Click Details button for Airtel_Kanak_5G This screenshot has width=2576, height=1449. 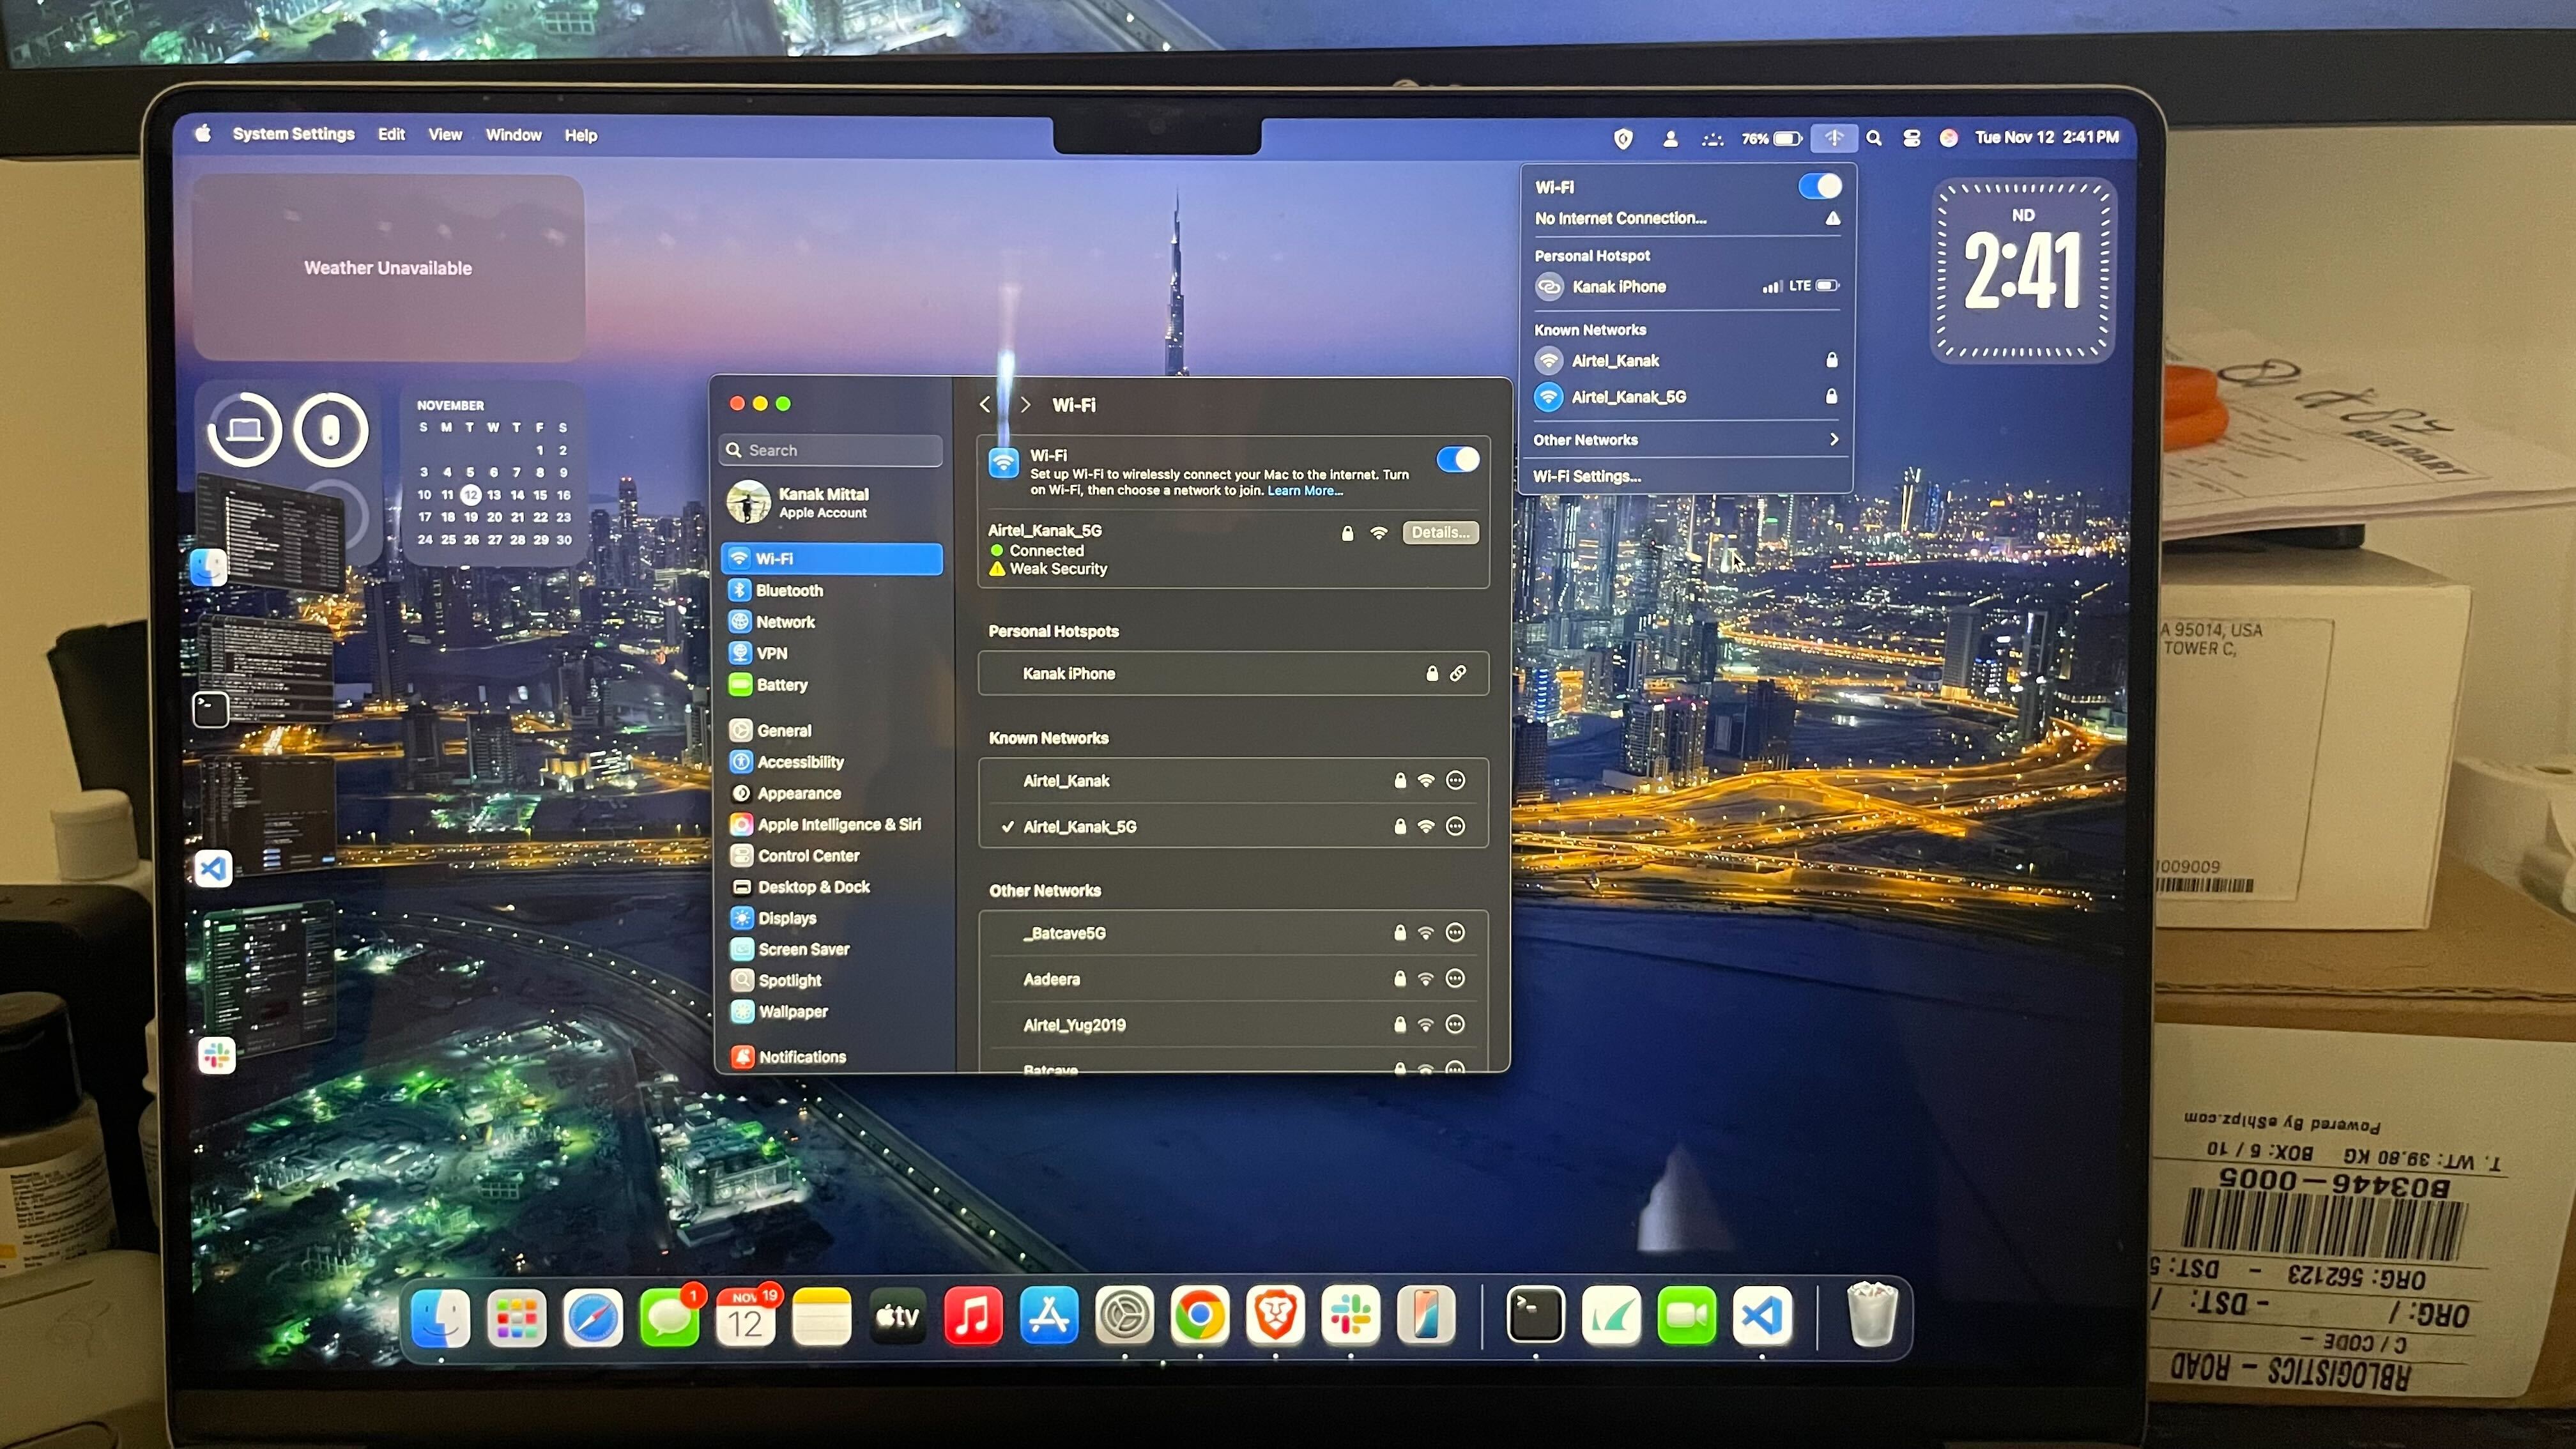(x=1440, y=532)
